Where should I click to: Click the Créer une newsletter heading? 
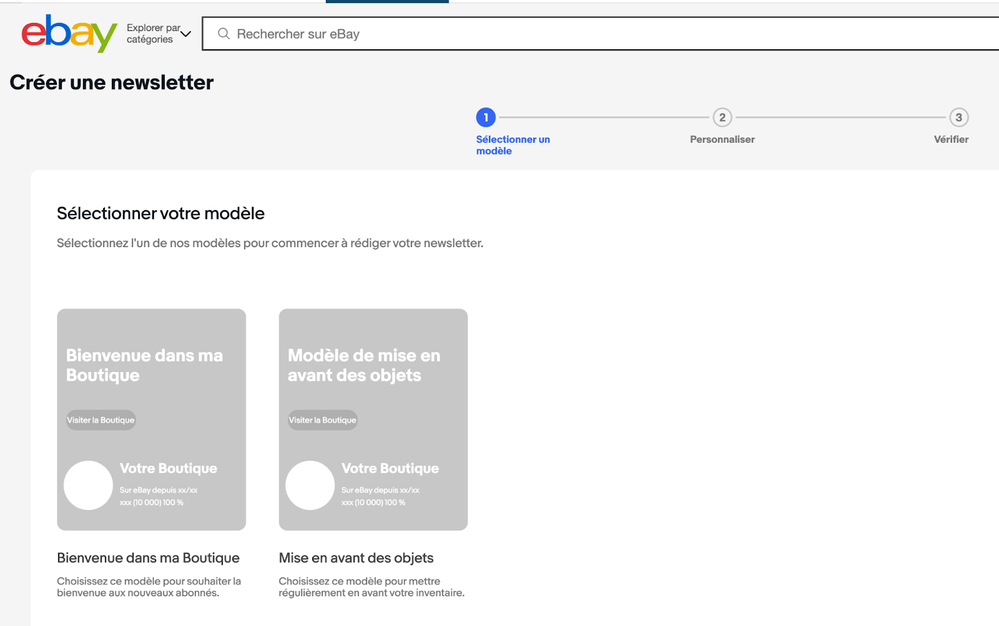[x=111, y=83]
